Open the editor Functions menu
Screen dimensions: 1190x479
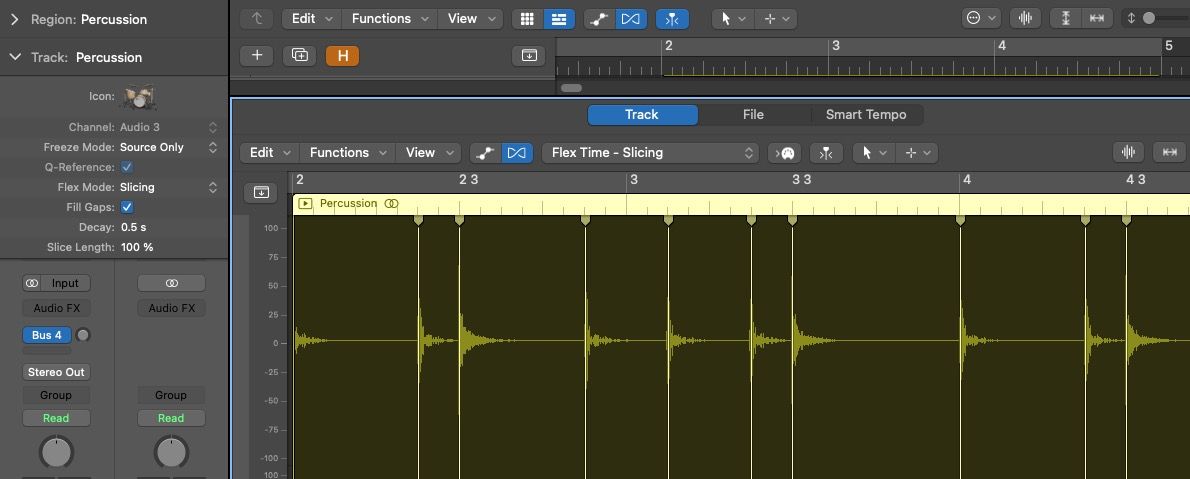click(x=348, y=153)
